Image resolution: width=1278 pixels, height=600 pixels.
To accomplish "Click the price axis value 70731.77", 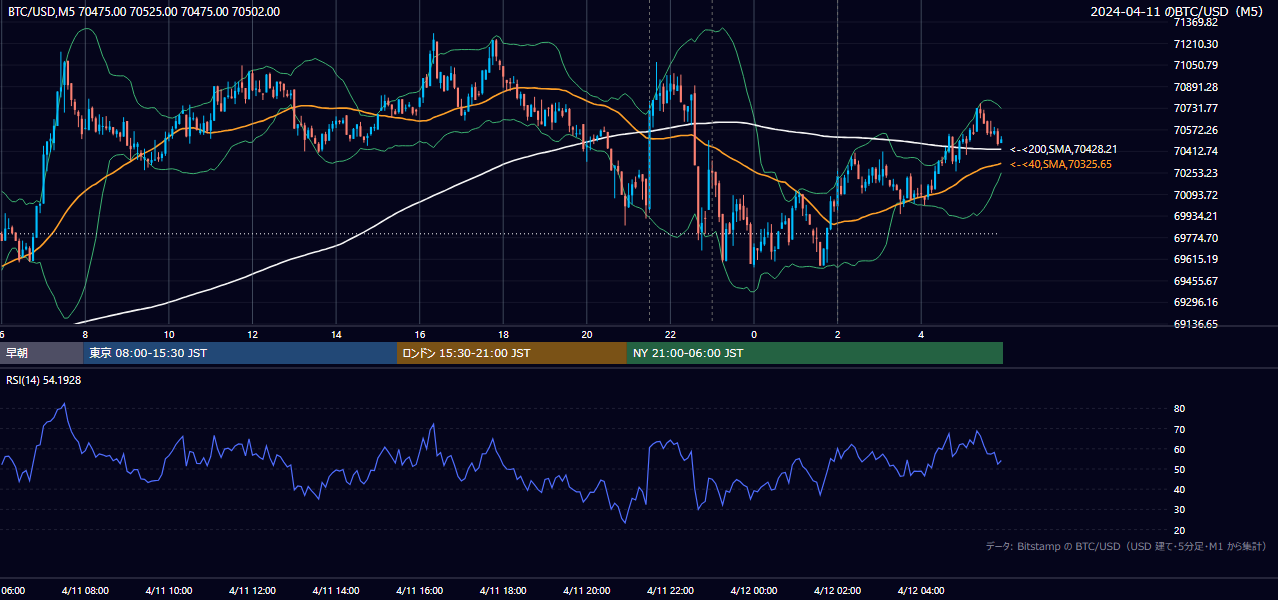I will coord(1195,108).
